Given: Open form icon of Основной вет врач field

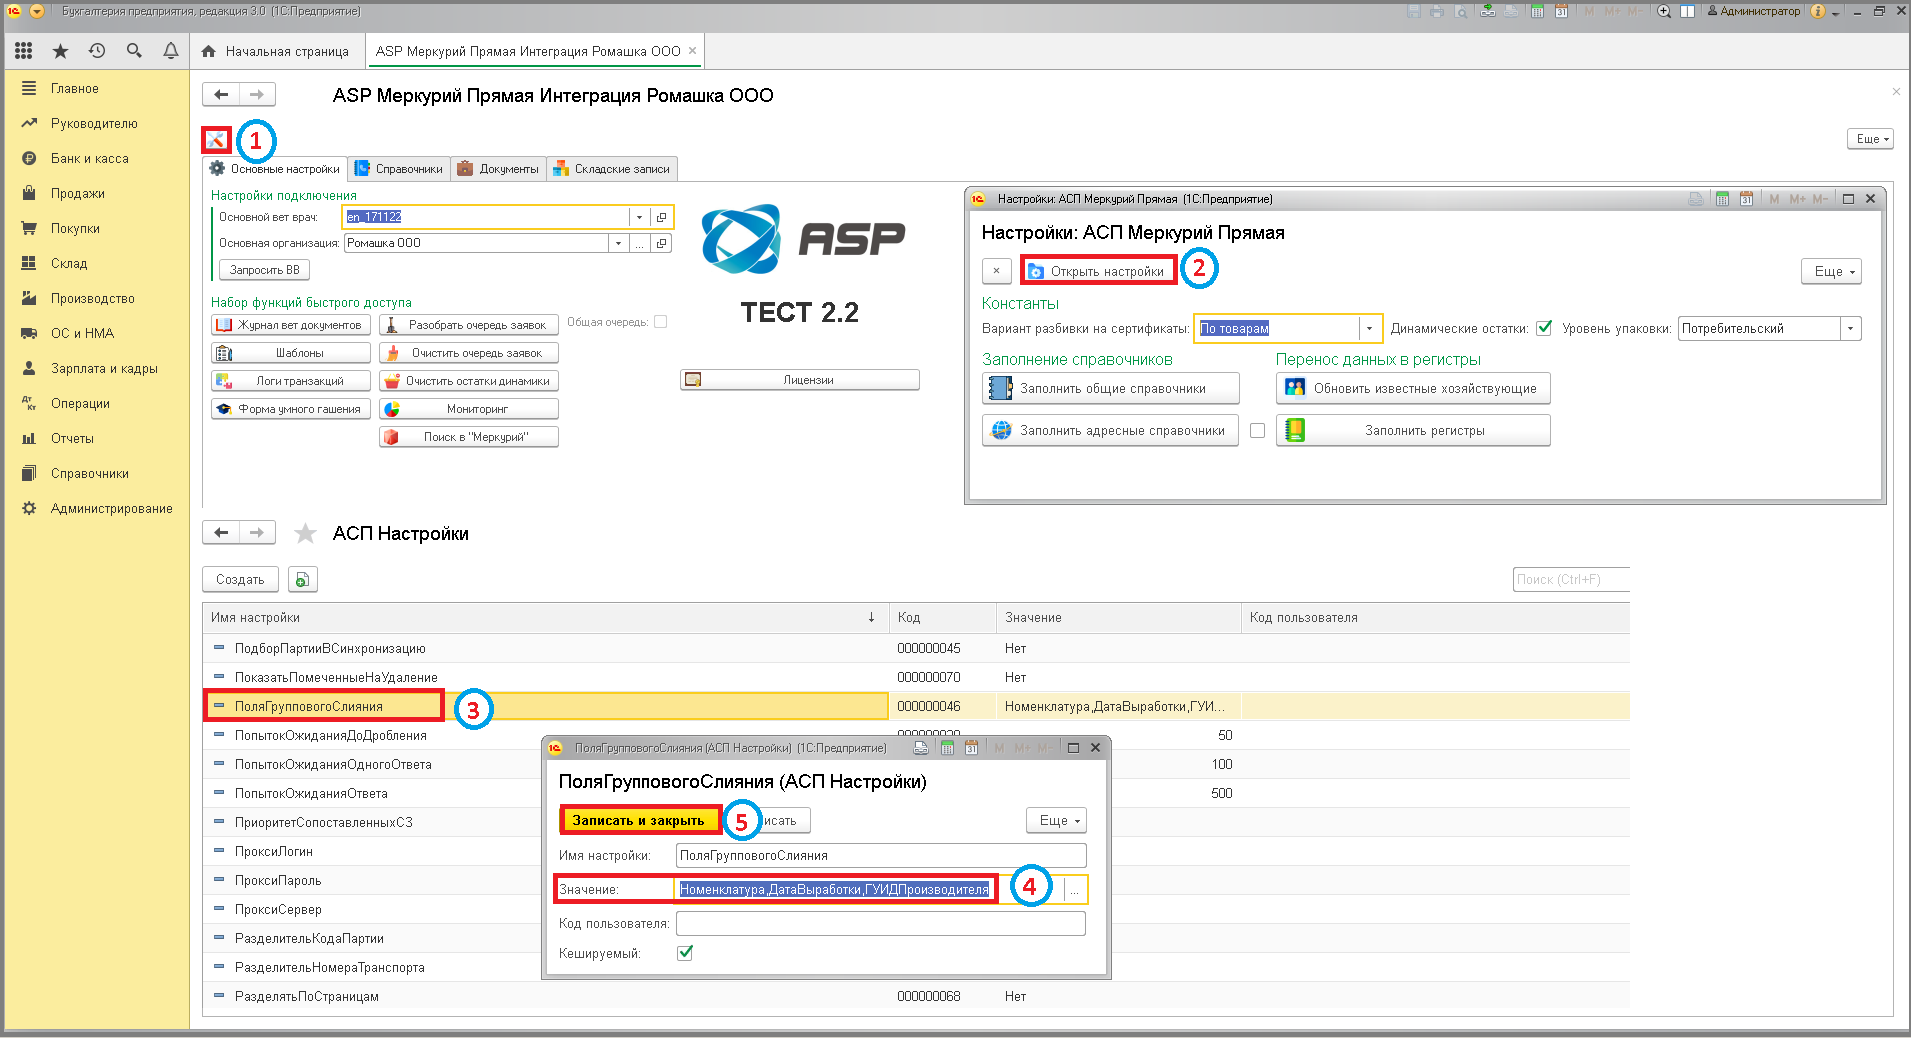Looking at the screenshot, I should (661, 217).
